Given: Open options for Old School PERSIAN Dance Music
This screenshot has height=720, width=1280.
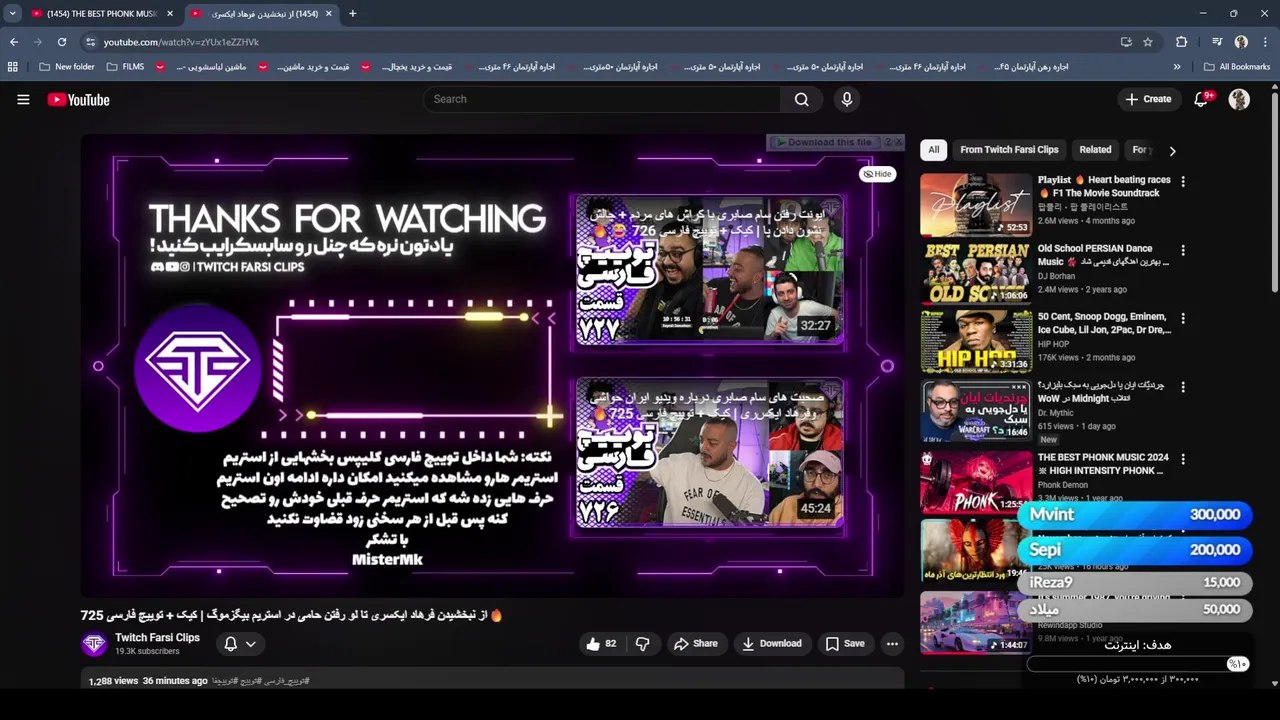Looking at the screenshot, I should coord(1183,250).
